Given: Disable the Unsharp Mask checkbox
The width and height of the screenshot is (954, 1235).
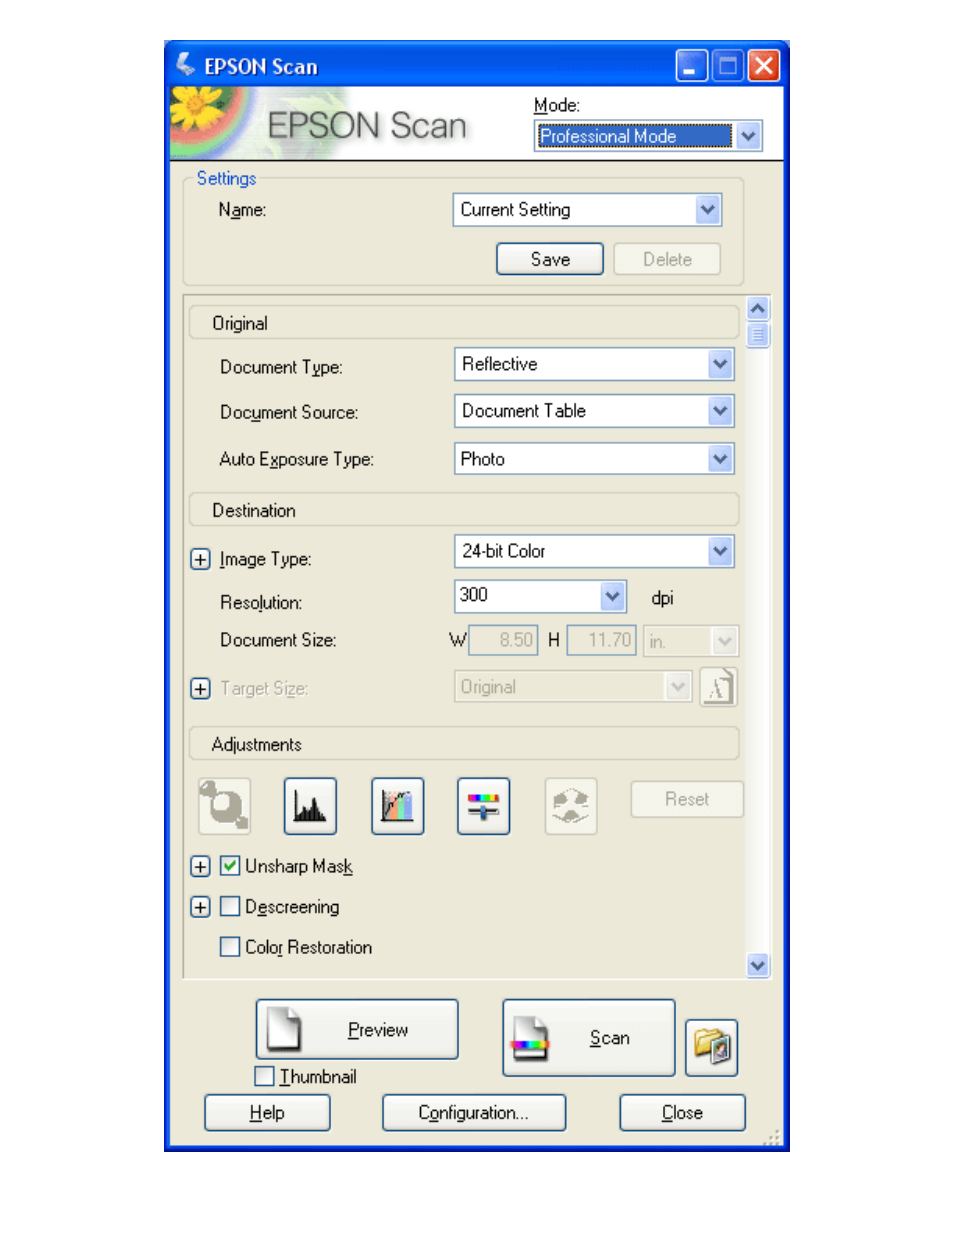Looking at the screenshot, I should (230, 866).
